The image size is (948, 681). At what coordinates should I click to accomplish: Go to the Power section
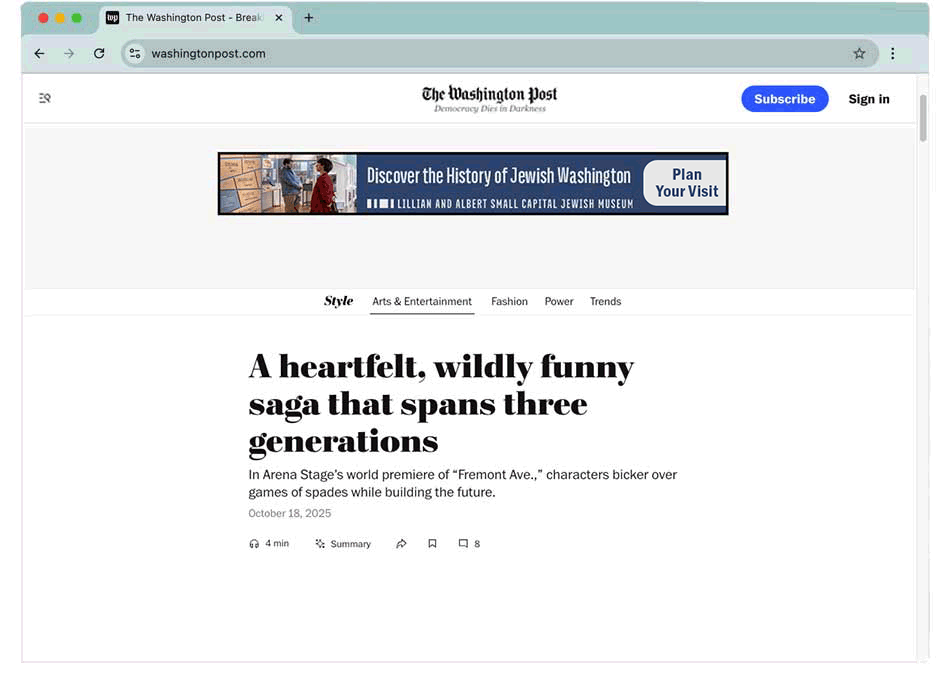pyautogui.click(x=559, y=302)
